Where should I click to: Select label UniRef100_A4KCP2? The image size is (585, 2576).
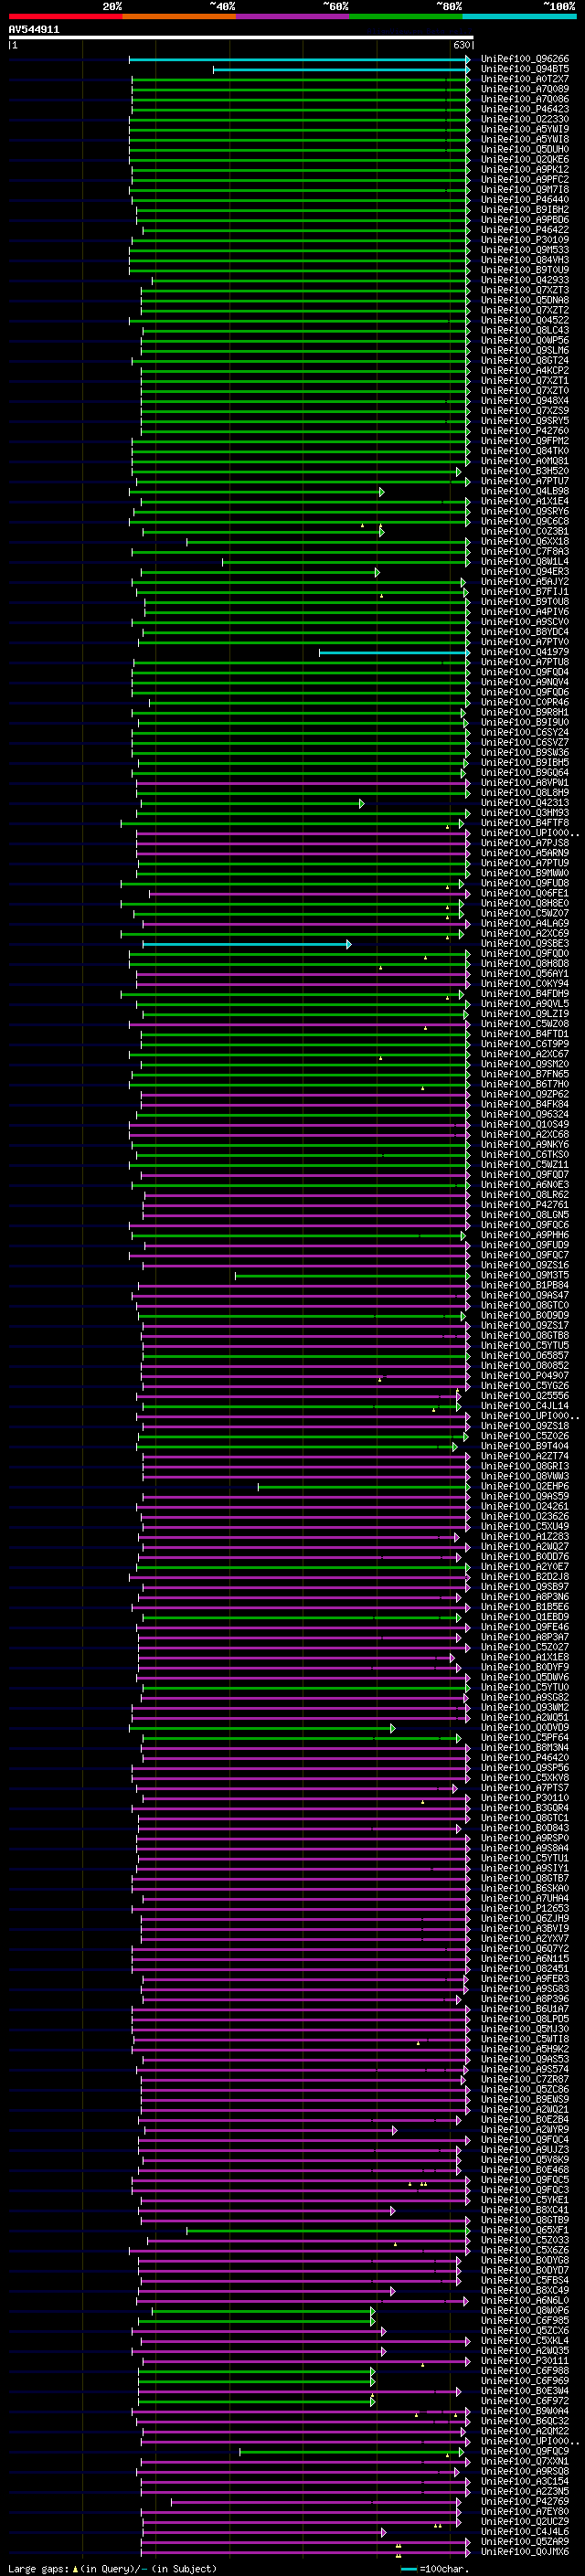524,370
